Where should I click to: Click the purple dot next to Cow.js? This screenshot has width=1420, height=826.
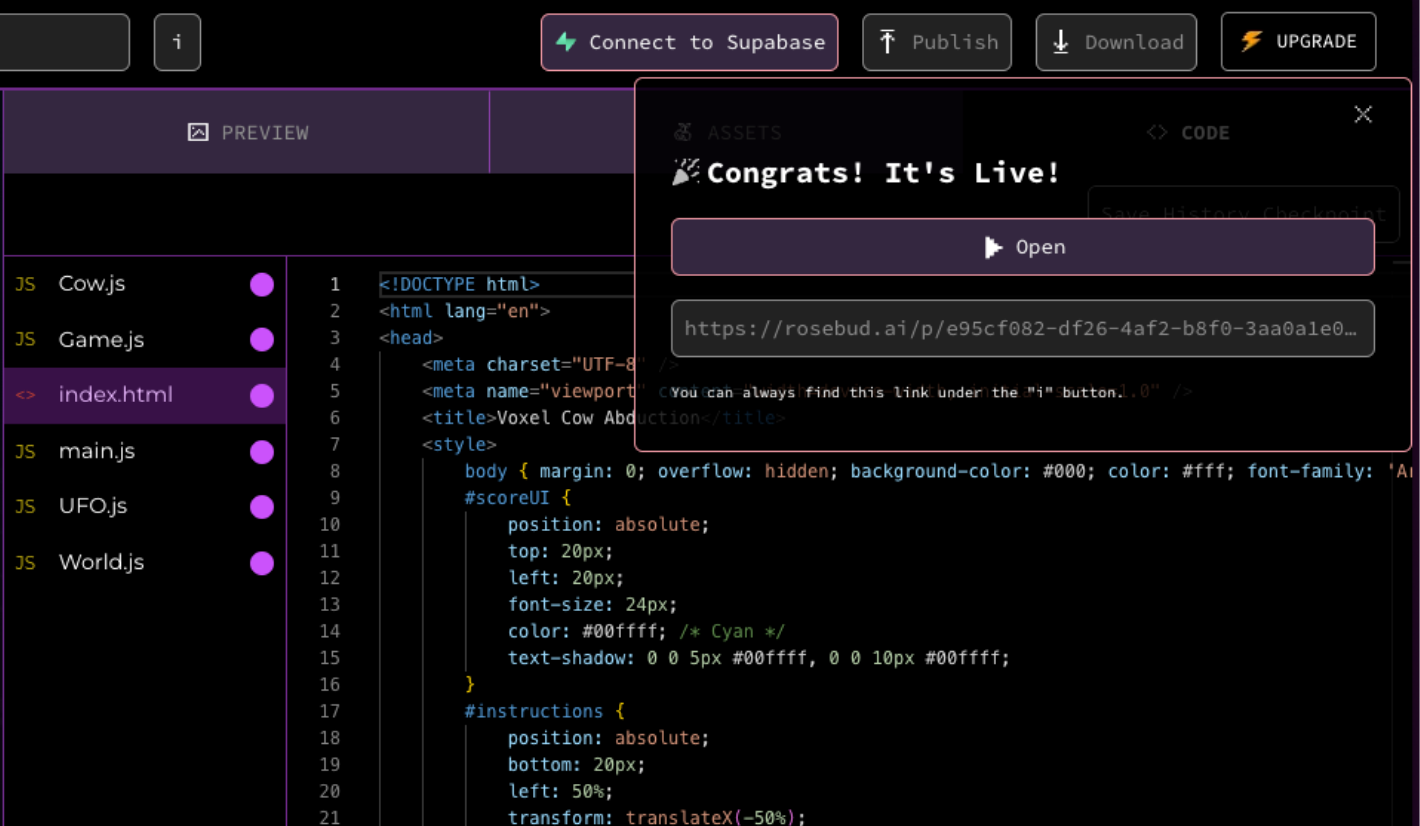coord(262,285)
